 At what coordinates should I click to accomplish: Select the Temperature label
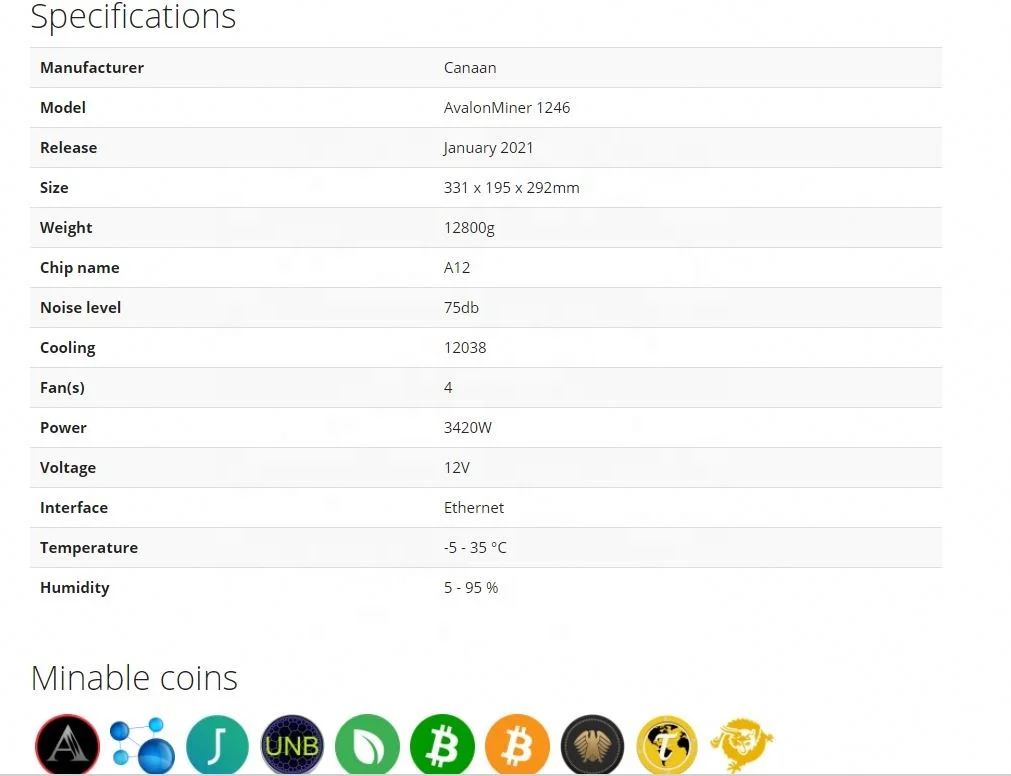pos(89,548)
